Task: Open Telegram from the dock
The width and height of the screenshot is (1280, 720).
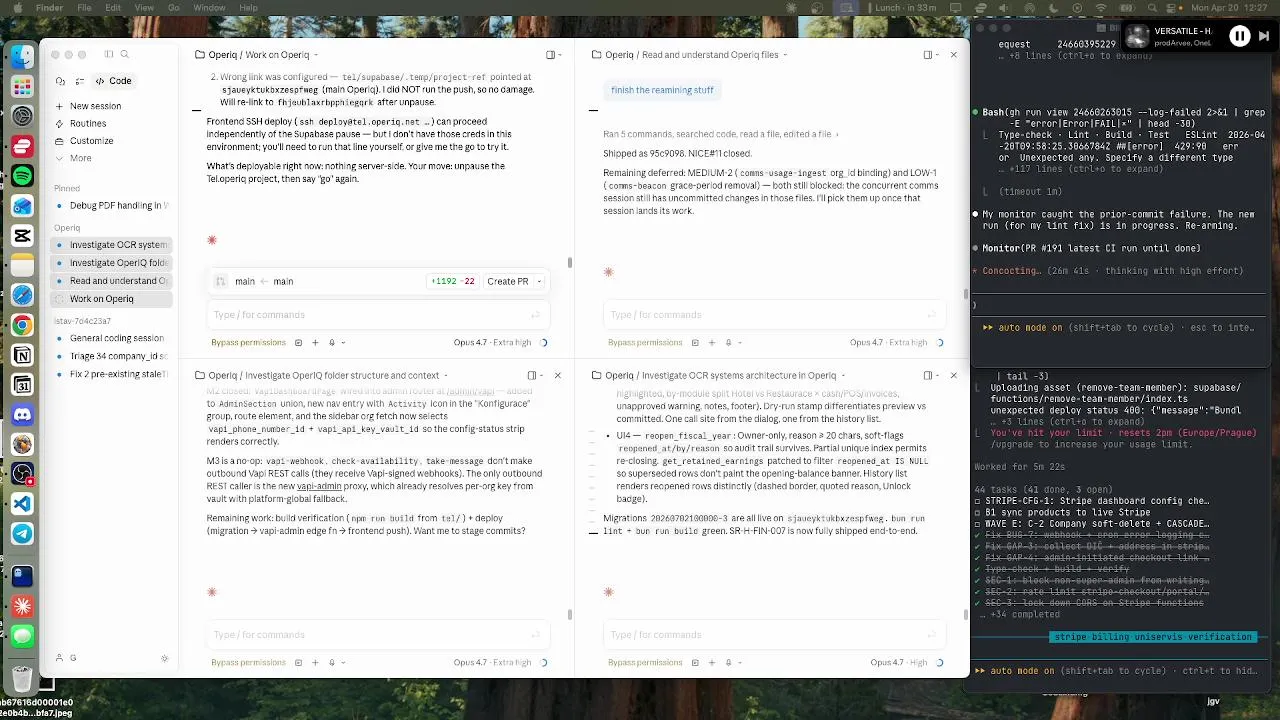Action: click(x=22, y=534)
